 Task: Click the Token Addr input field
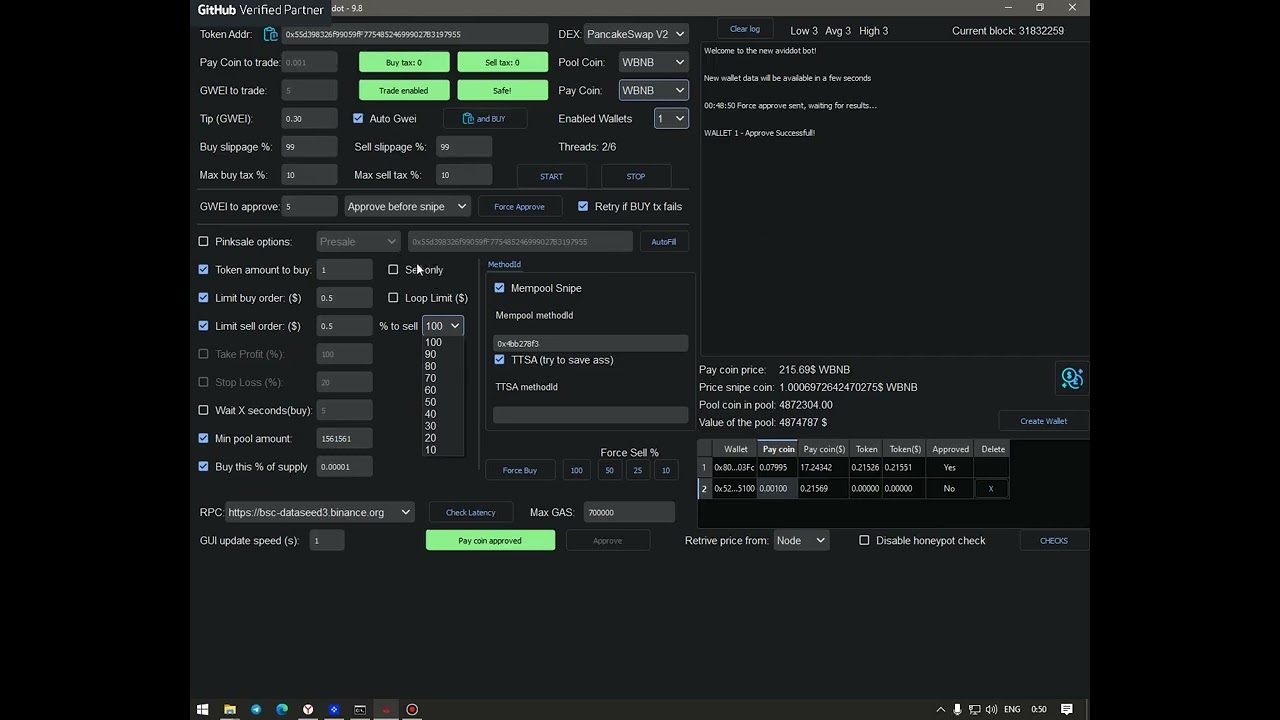pos(415,34)
